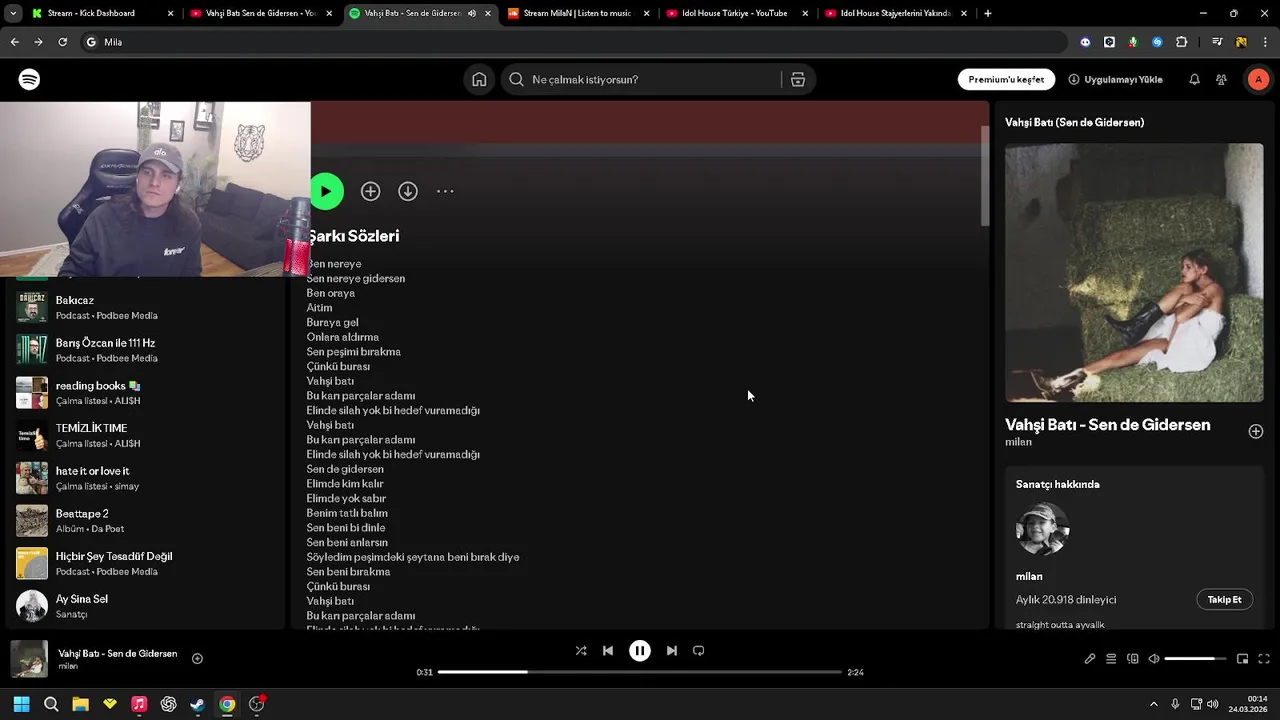
Task: Click the lyrics area scrollbar
Action: 984,176
